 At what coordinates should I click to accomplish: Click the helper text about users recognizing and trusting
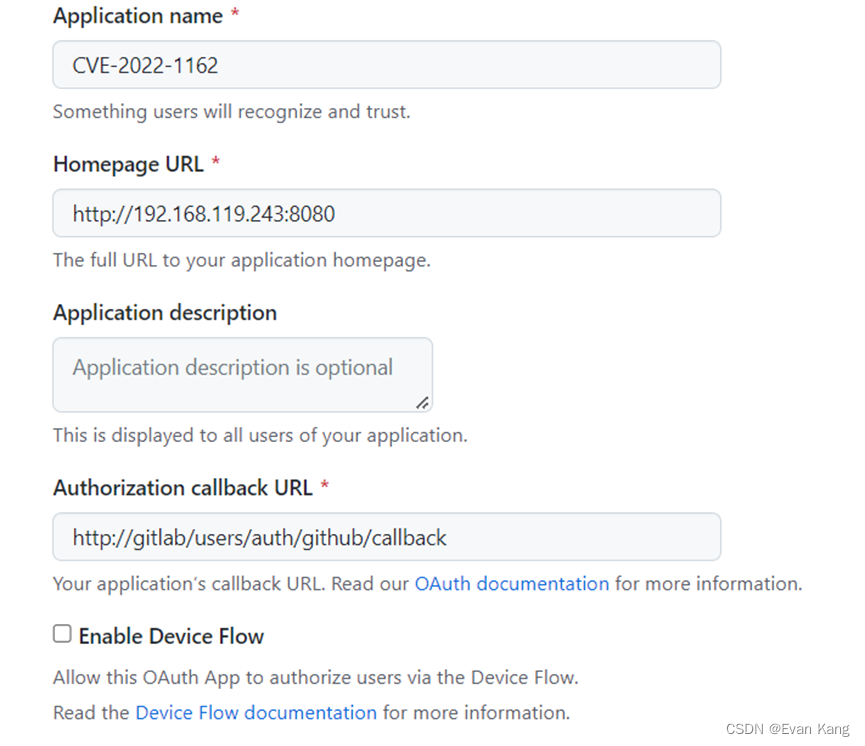[231, 111]
